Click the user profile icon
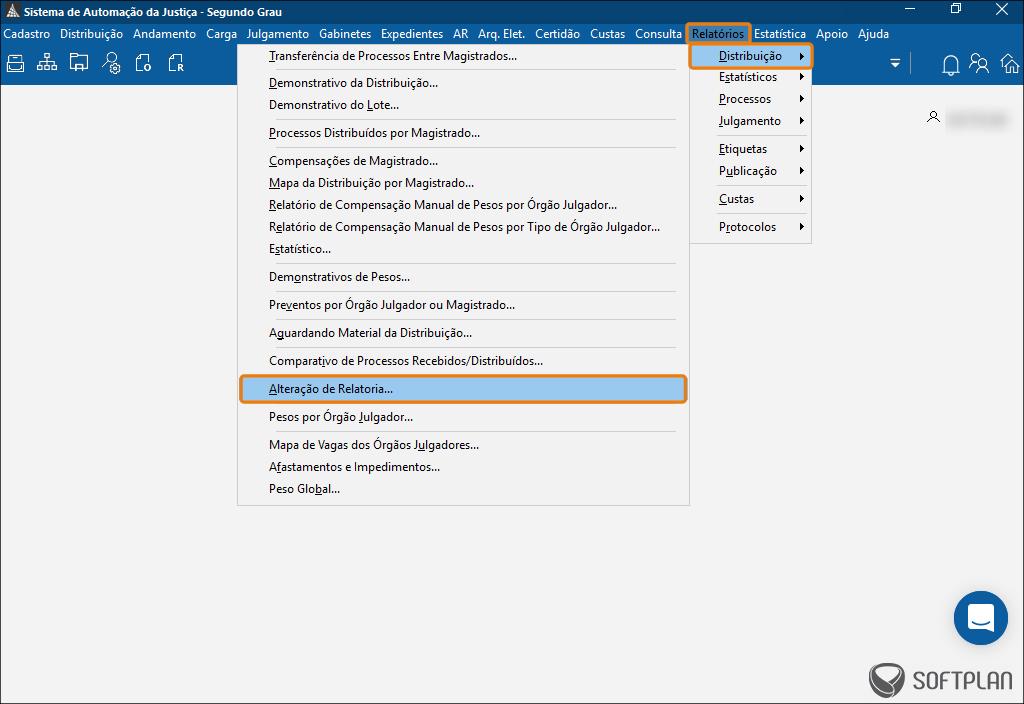The width and height of the screenshot is (1024, 704). (933, 117)
